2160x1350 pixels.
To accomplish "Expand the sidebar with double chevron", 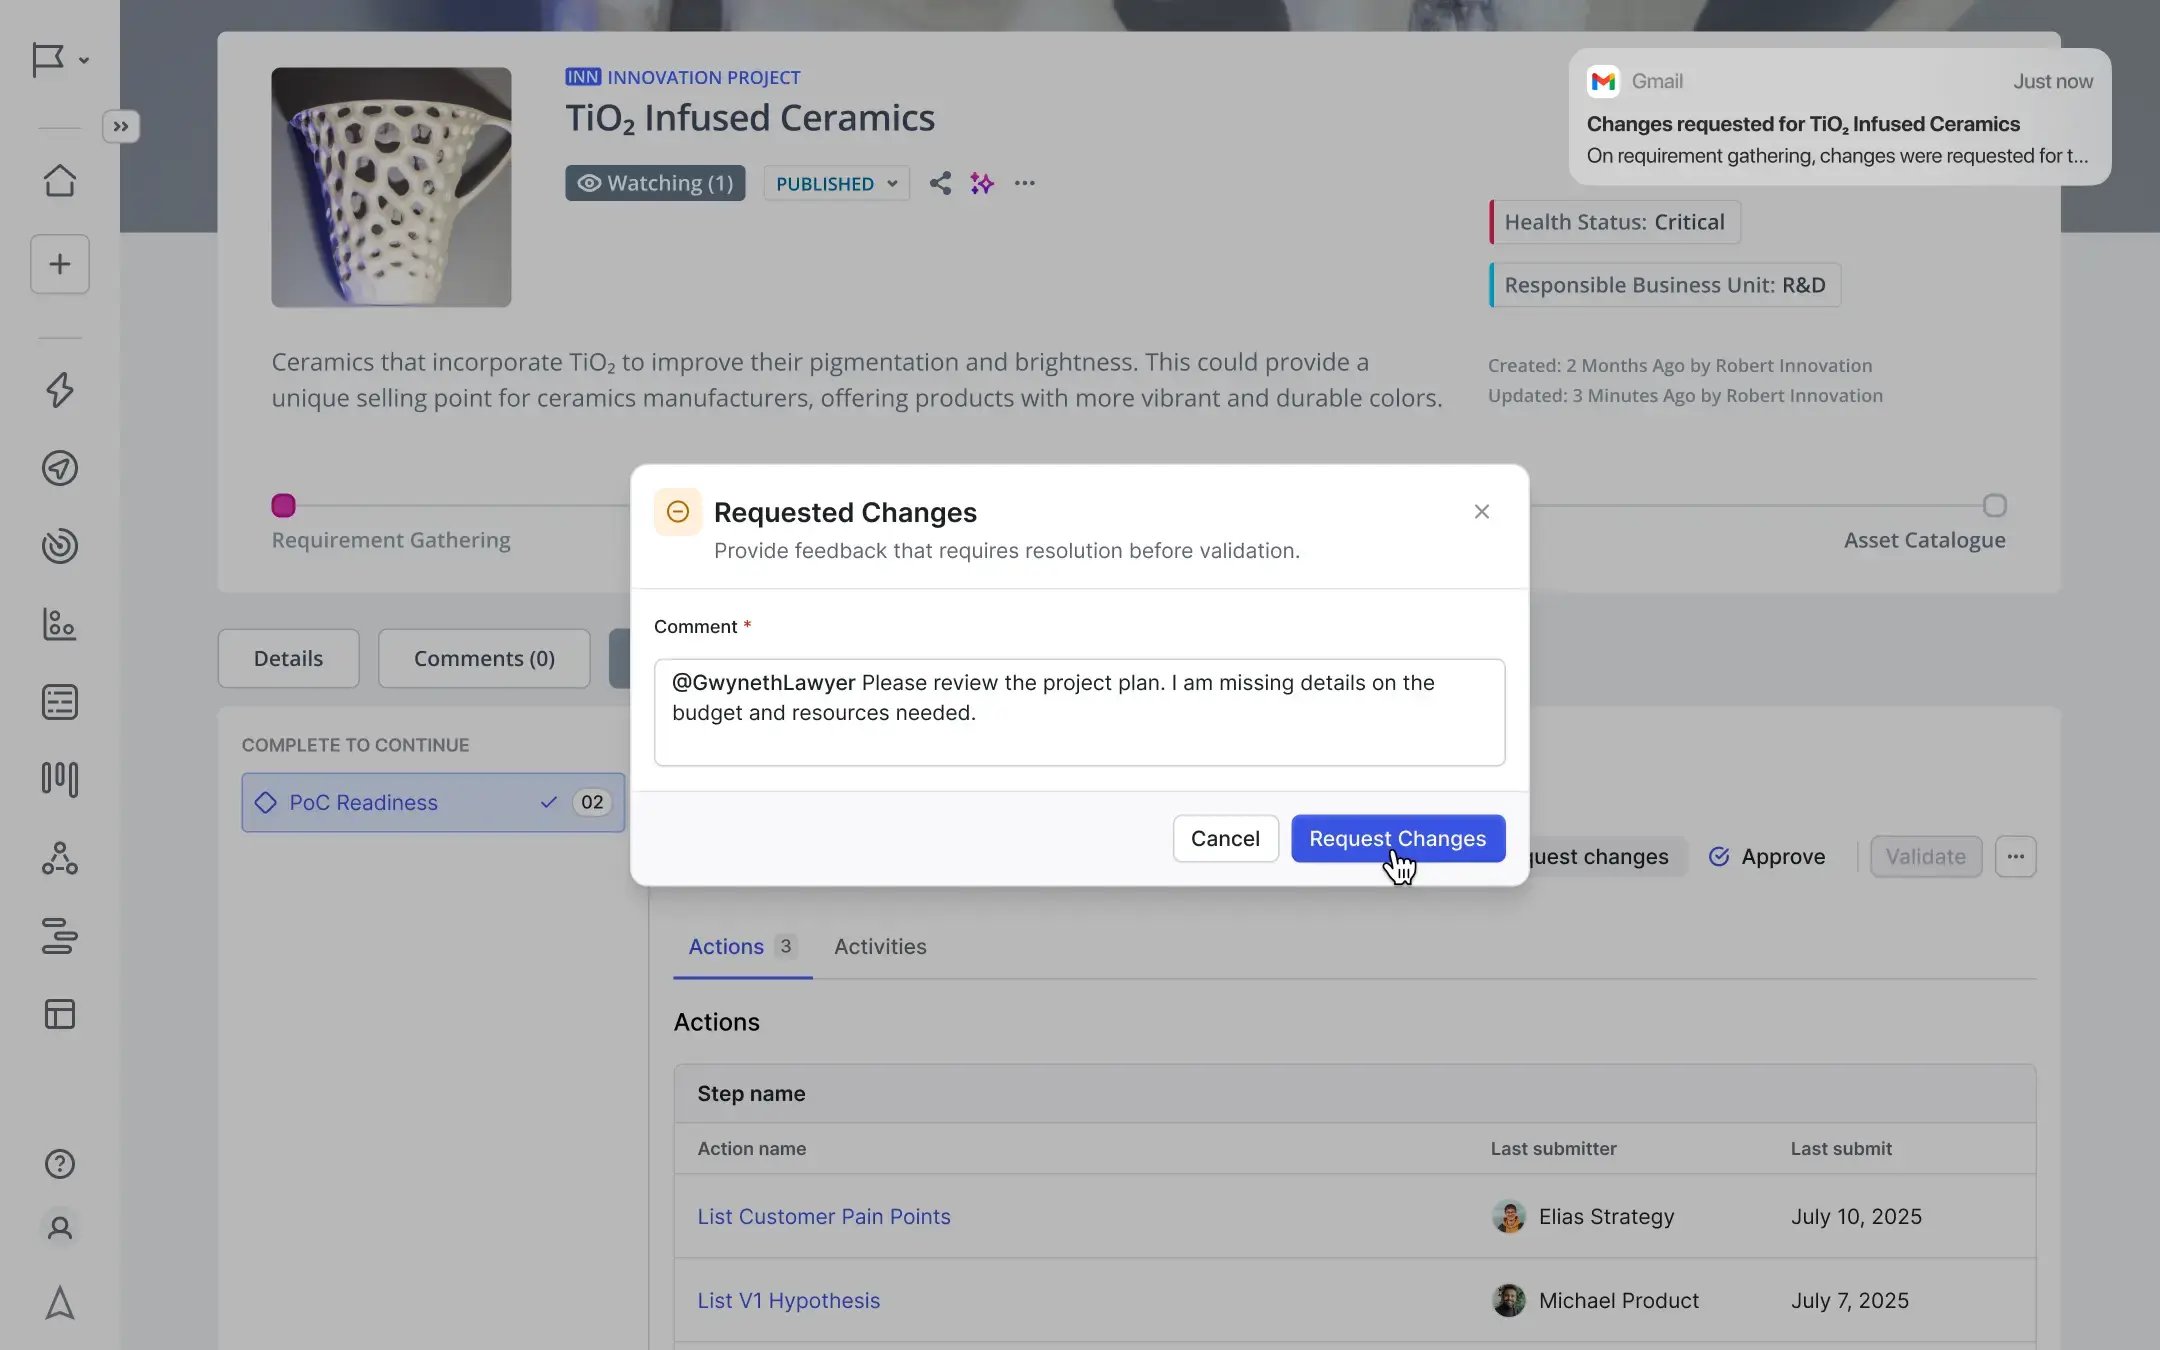I will pos(121,127).
